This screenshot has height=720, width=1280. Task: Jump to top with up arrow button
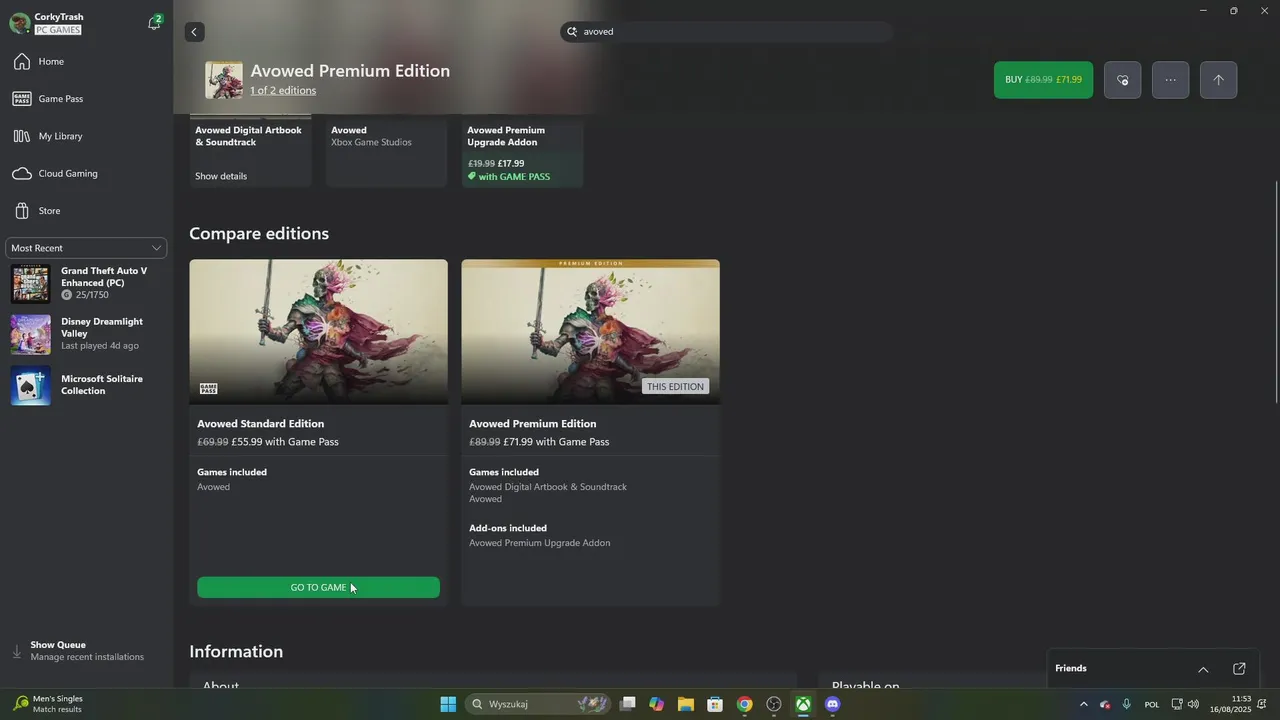[x=1218, y=80]
